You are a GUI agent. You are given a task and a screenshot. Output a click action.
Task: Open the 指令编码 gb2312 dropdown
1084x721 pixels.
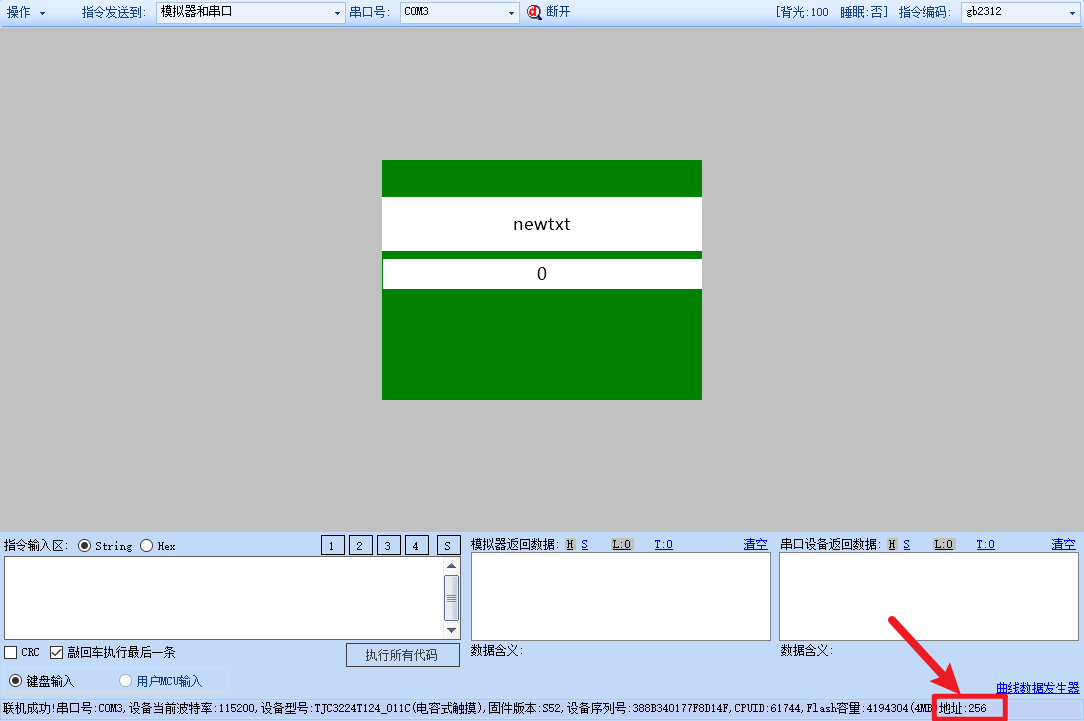point(1071,14)
